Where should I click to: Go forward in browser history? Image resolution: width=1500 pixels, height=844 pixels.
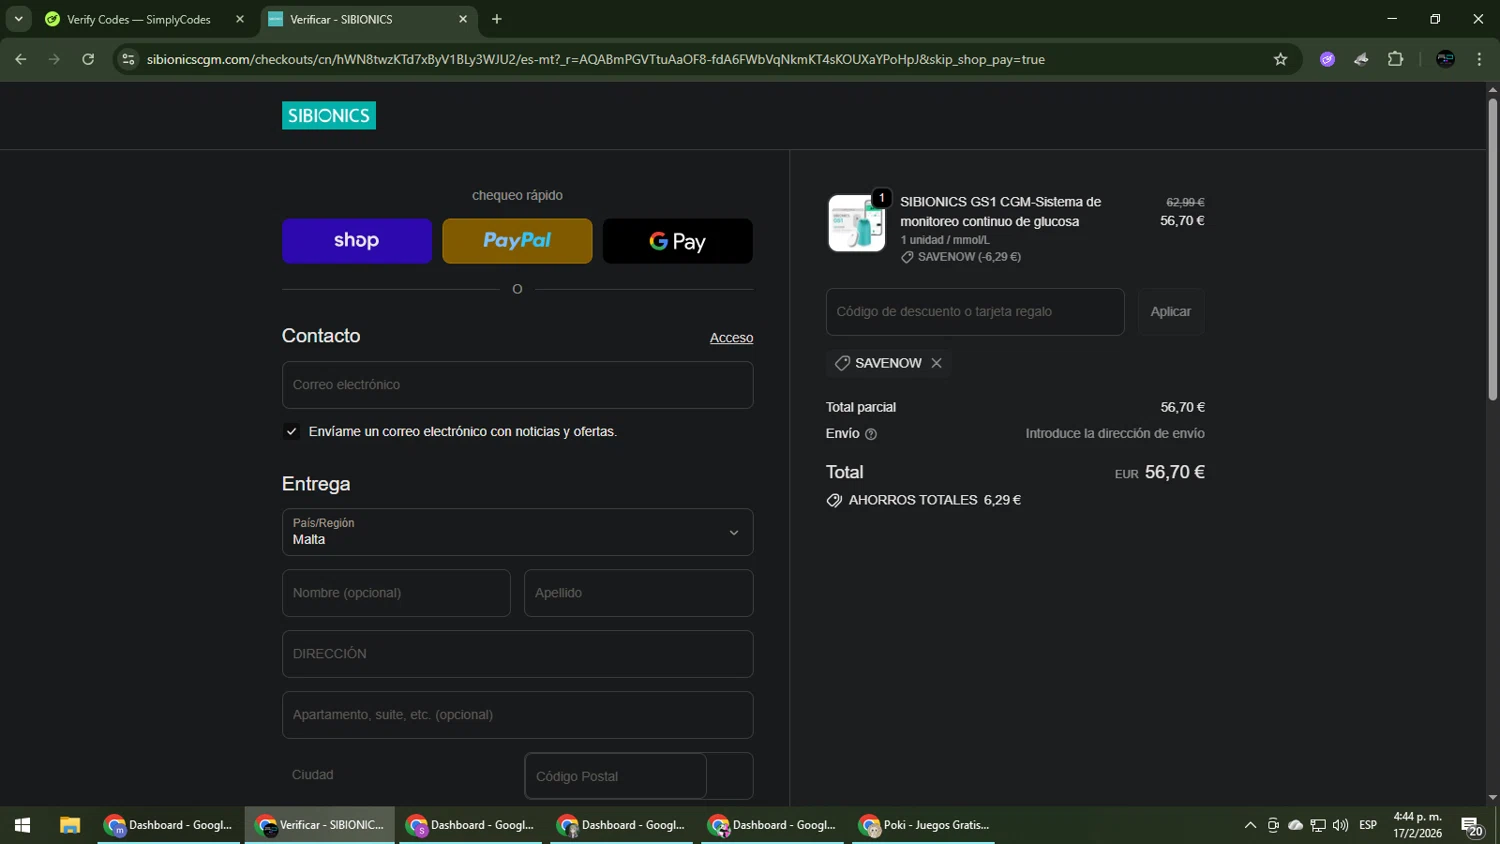click(55, 59)
